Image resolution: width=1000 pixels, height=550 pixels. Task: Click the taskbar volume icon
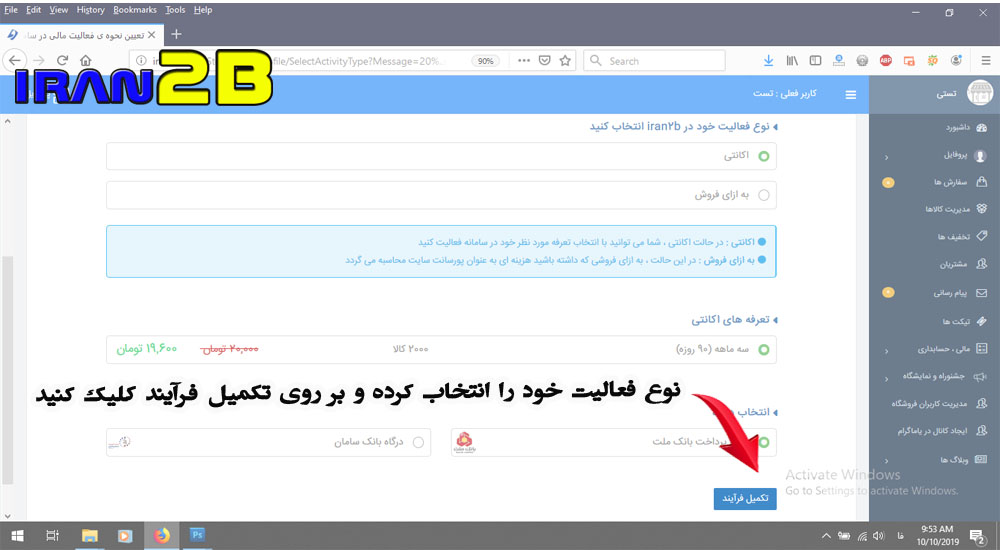pos(878,536)
